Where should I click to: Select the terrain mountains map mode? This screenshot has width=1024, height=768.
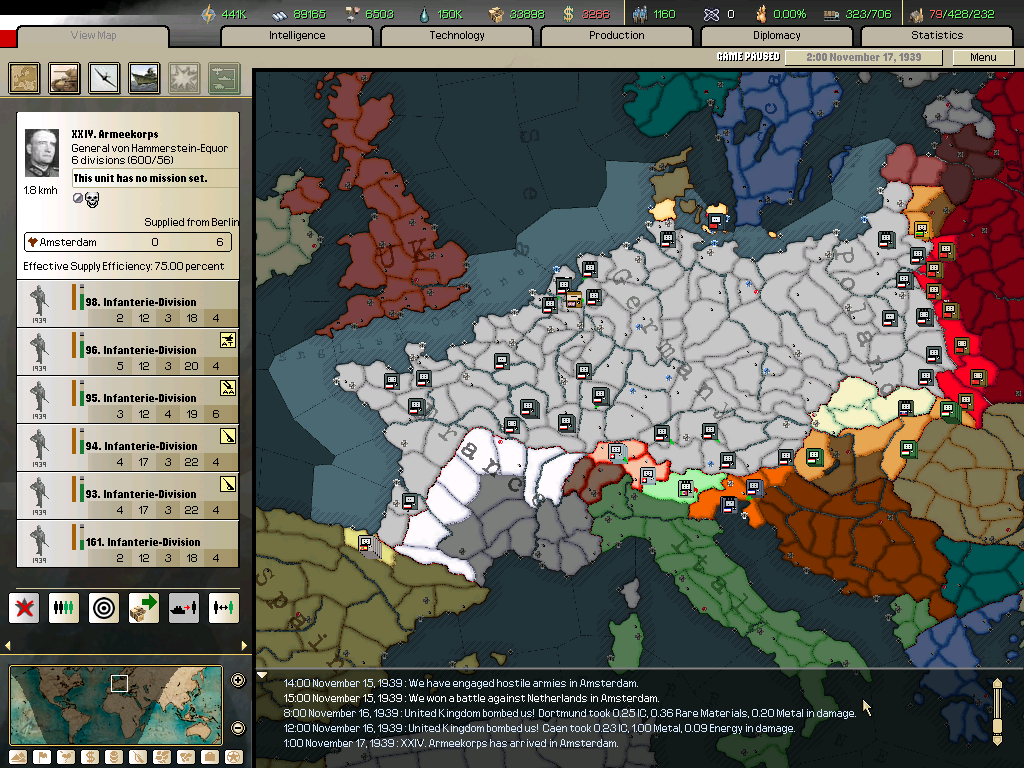click(x=18, y=757)
